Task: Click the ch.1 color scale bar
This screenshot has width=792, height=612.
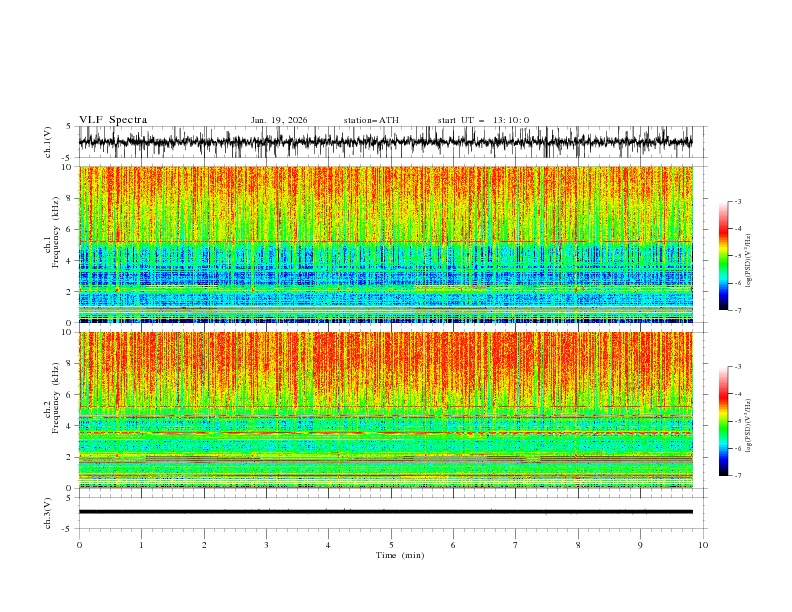Action: [723, 256]
